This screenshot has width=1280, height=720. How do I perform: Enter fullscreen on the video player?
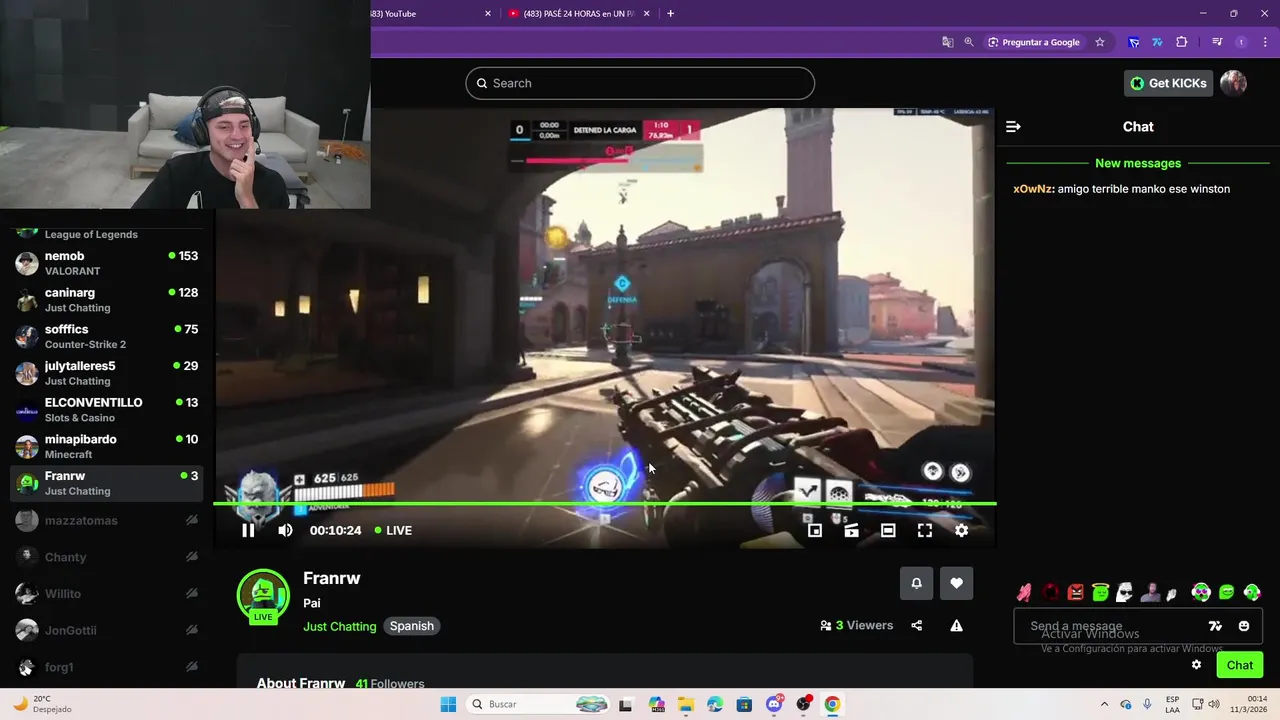[925, 531]
